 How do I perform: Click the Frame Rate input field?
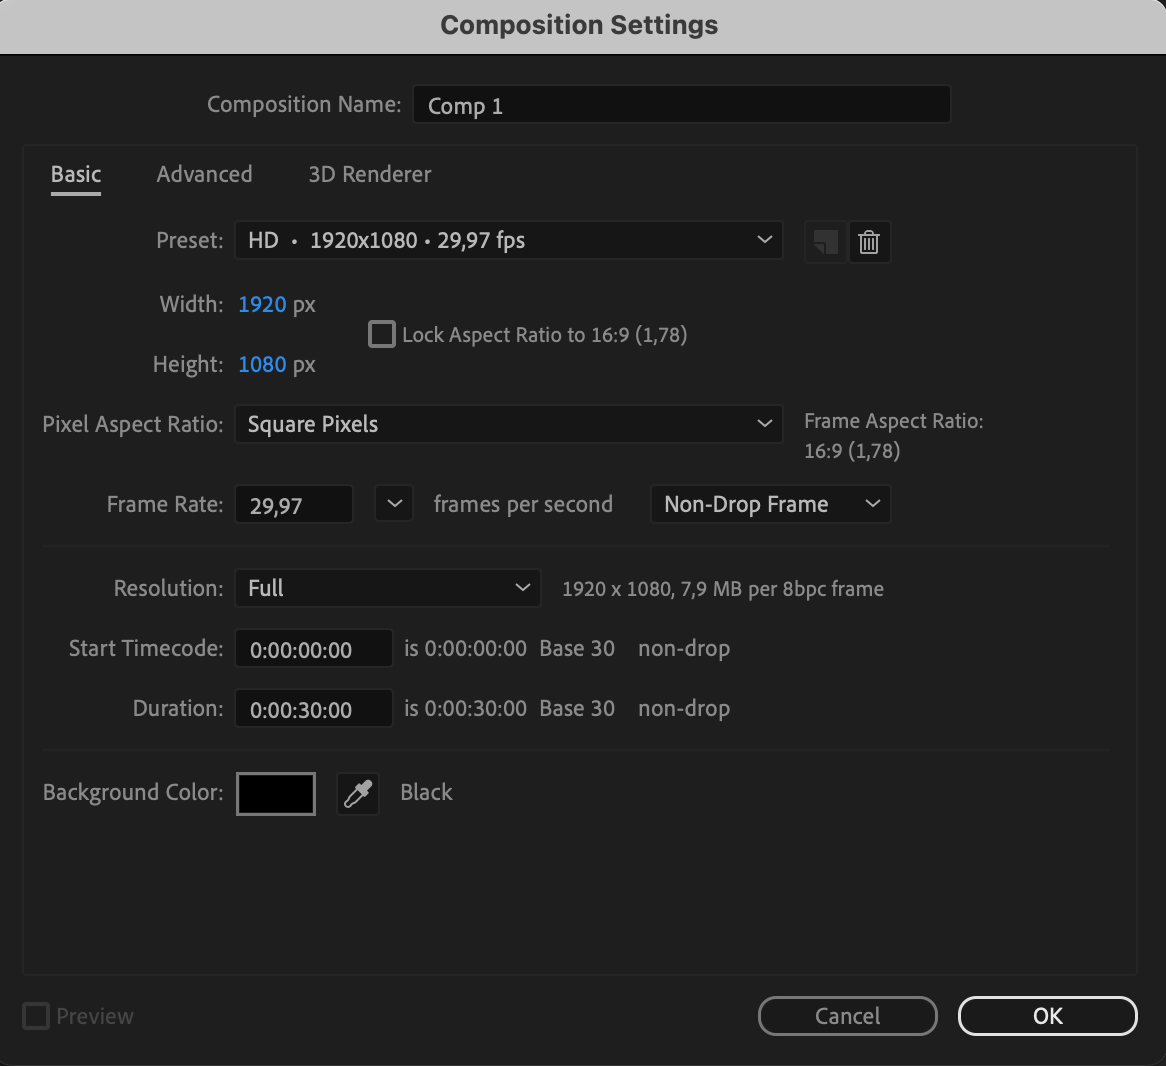click(x=293, y=505)
